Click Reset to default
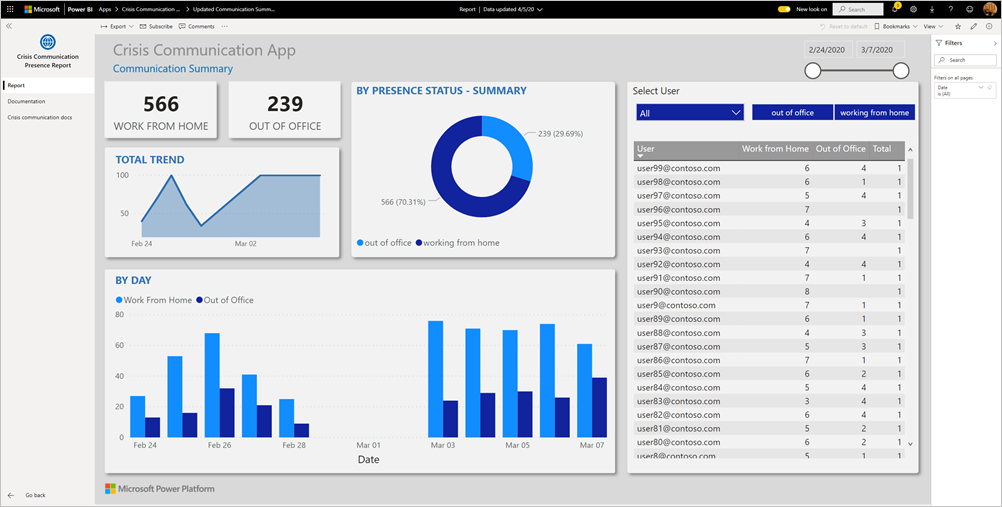This screenshot has width=1002, height=507. [x=844, y=27]
